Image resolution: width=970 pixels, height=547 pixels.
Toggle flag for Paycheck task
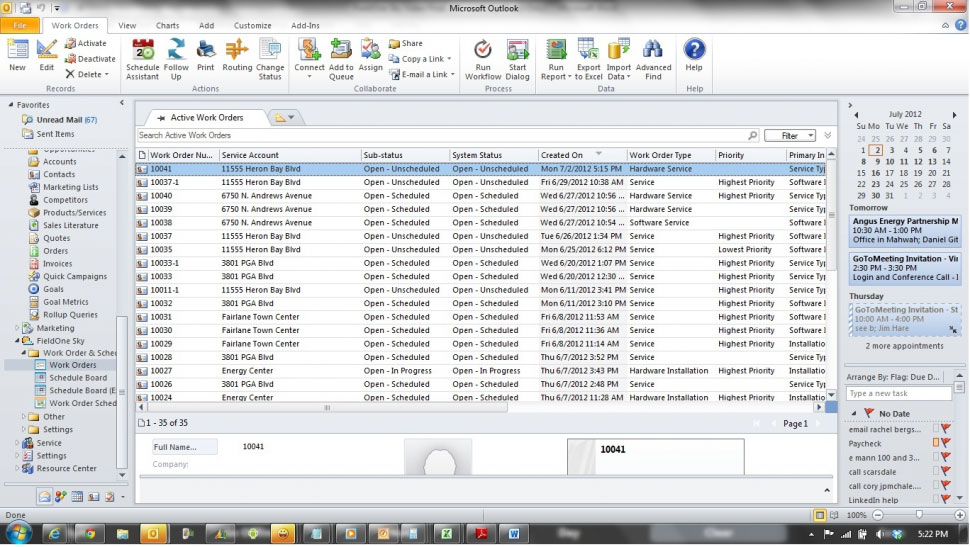pos(946,443)
